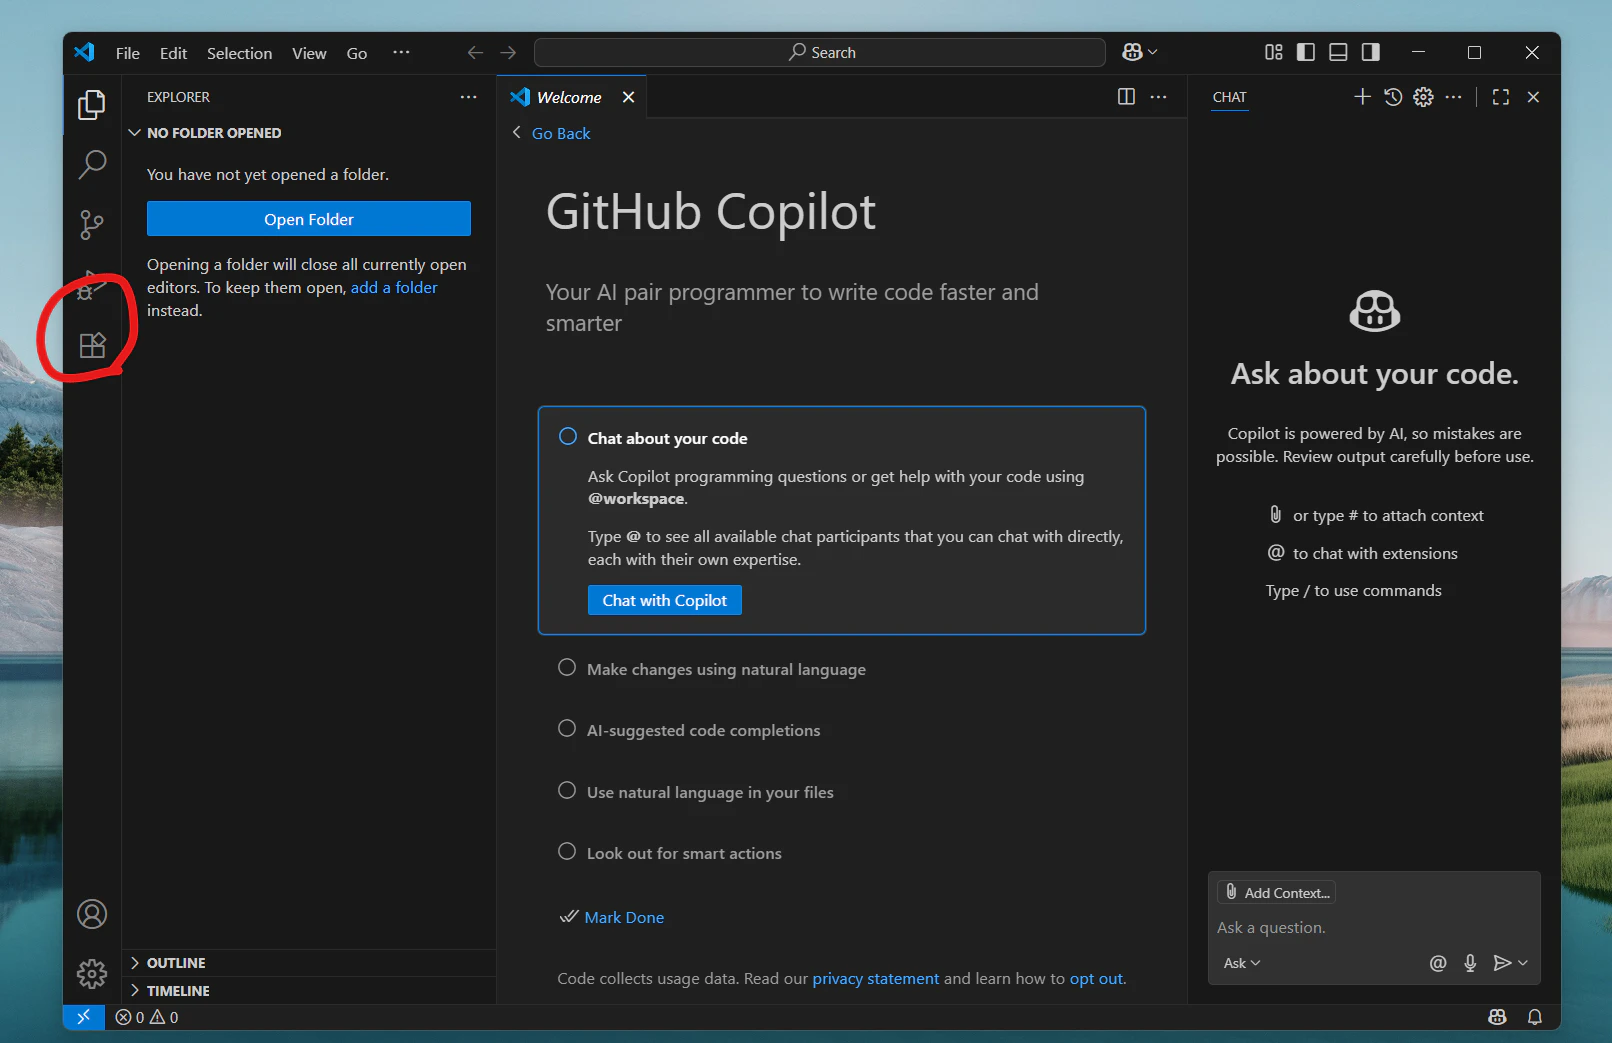Viewport: 1612px width, 1043px height.
Task: Open the editor More Actions ellipsis
Action: (x=1159, y=97)
